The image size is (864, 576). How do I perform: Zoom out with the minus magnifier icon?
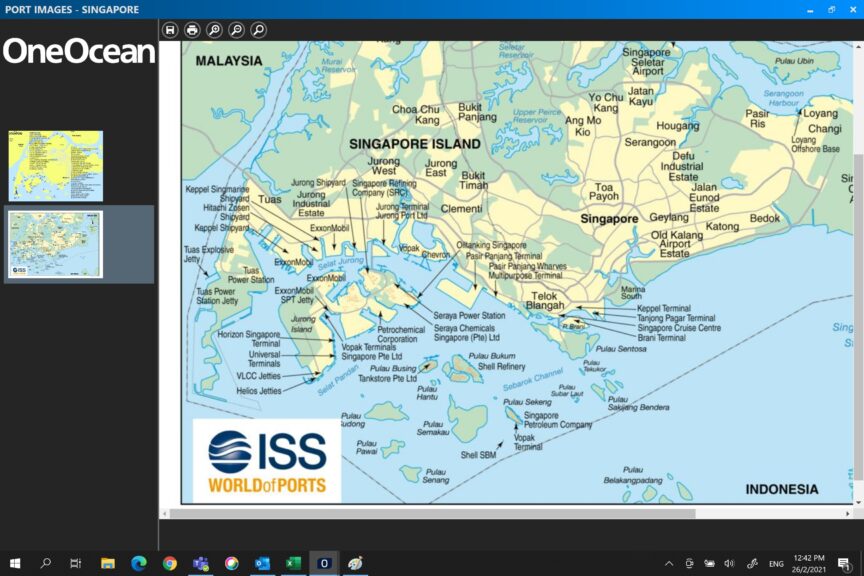(x=236, y=30)
